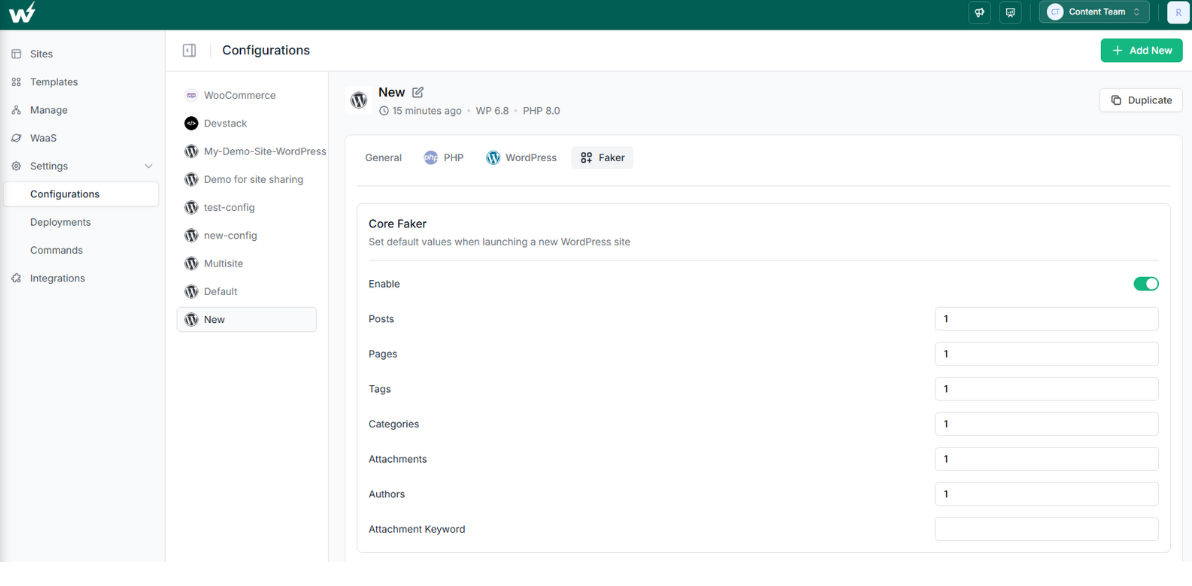Open the R user avatar menu
This screenshot has height=586, width=1192.
1178,12
